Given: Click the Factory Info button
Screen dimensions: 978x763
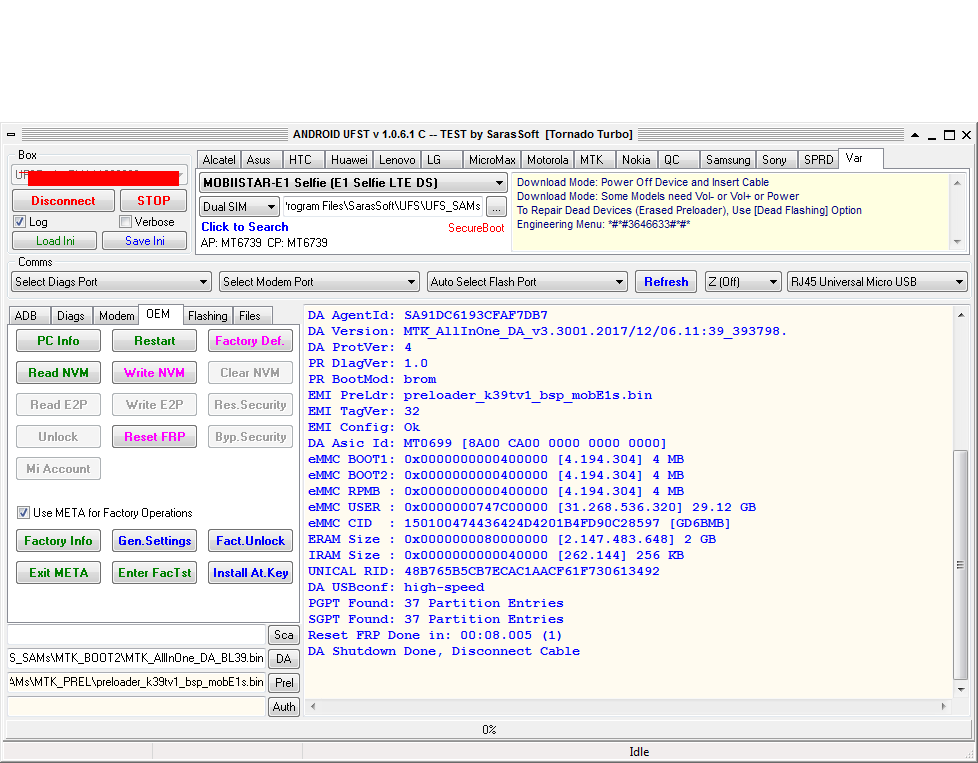Looking at the screenshot, I should tap(58, 541).
